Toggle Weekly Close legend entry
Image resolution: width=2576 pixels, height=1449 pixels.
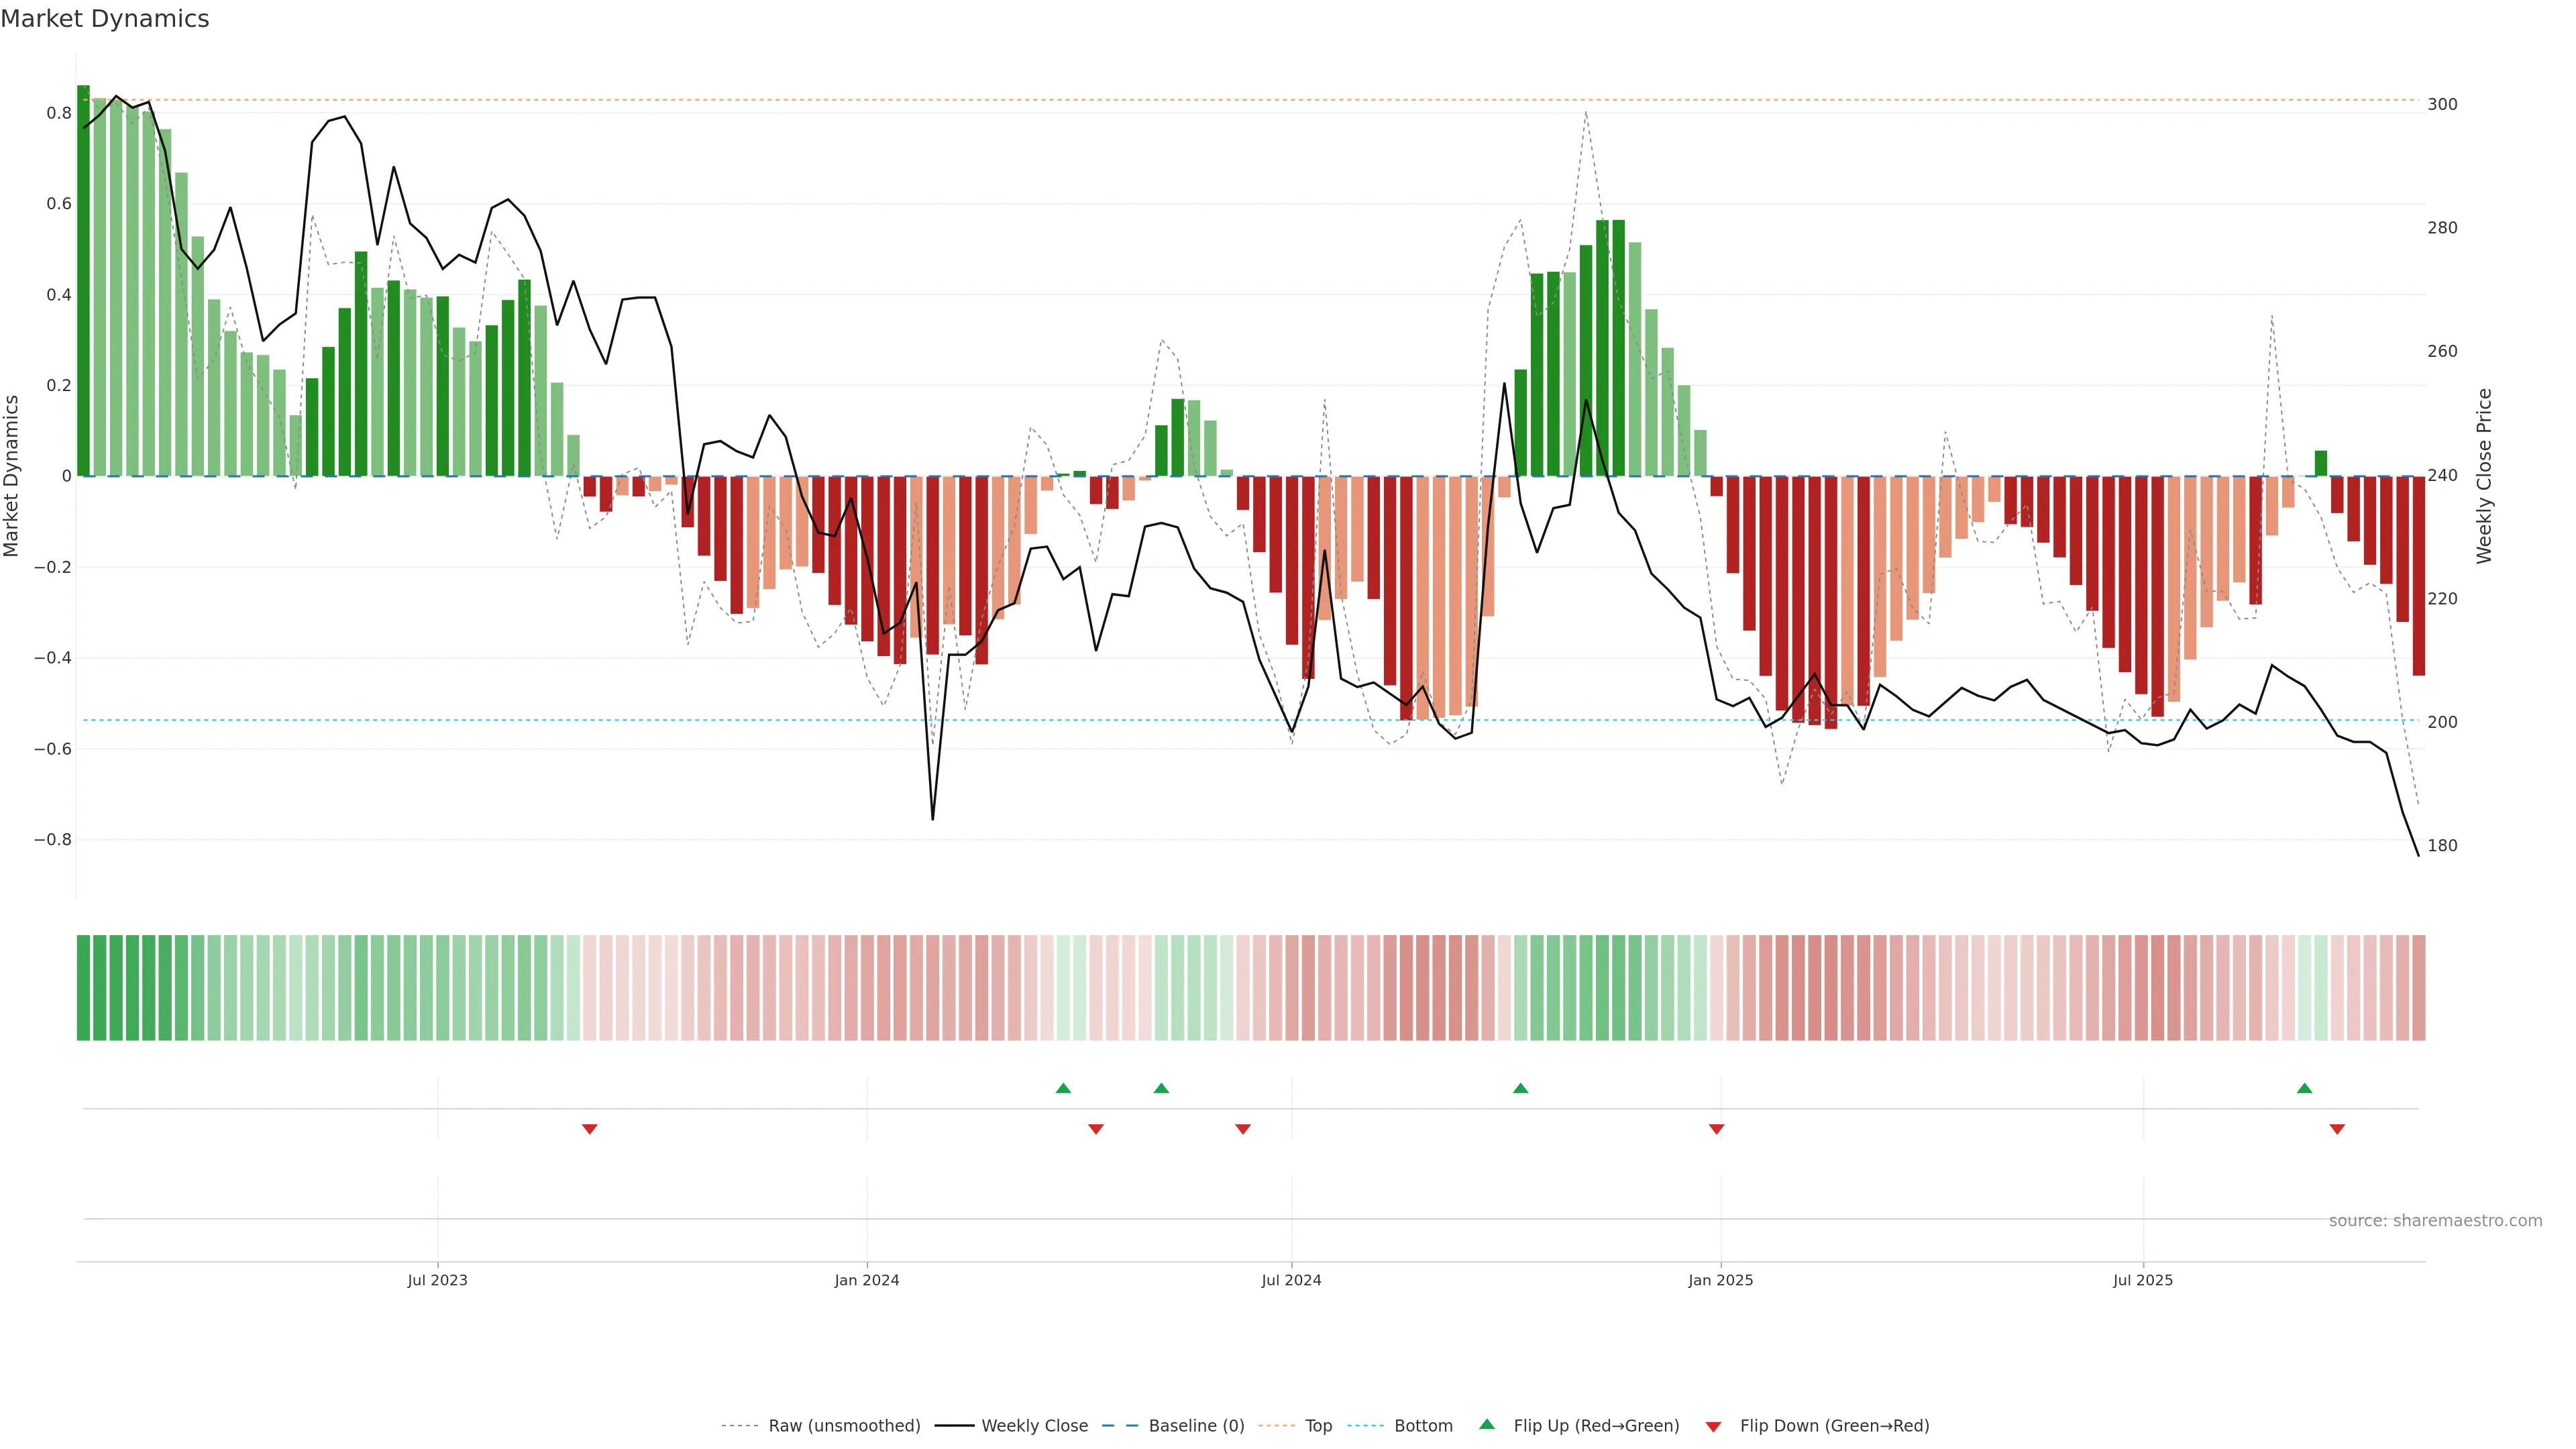pyautogui.click(x=1034, y=1426)
